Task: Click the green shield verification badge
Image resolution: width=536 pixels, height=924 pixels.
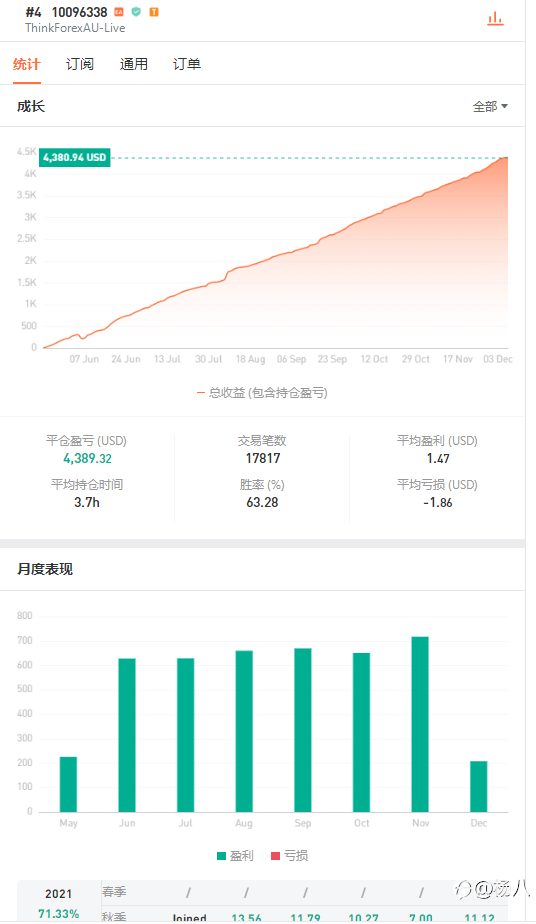Action: 136,12
